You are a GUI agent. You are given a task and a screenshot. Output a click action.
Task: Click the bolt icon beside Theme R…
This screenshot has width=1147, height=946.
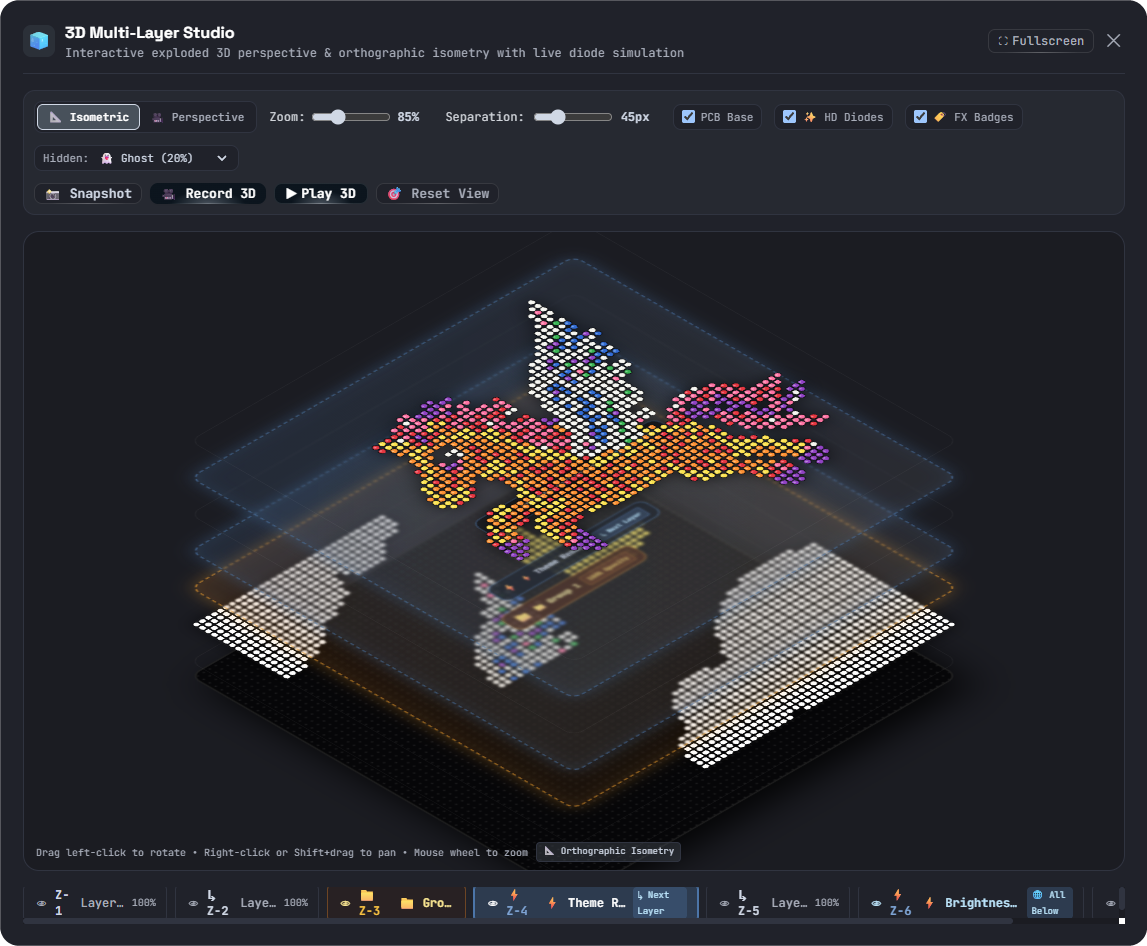tap(552, 904)
